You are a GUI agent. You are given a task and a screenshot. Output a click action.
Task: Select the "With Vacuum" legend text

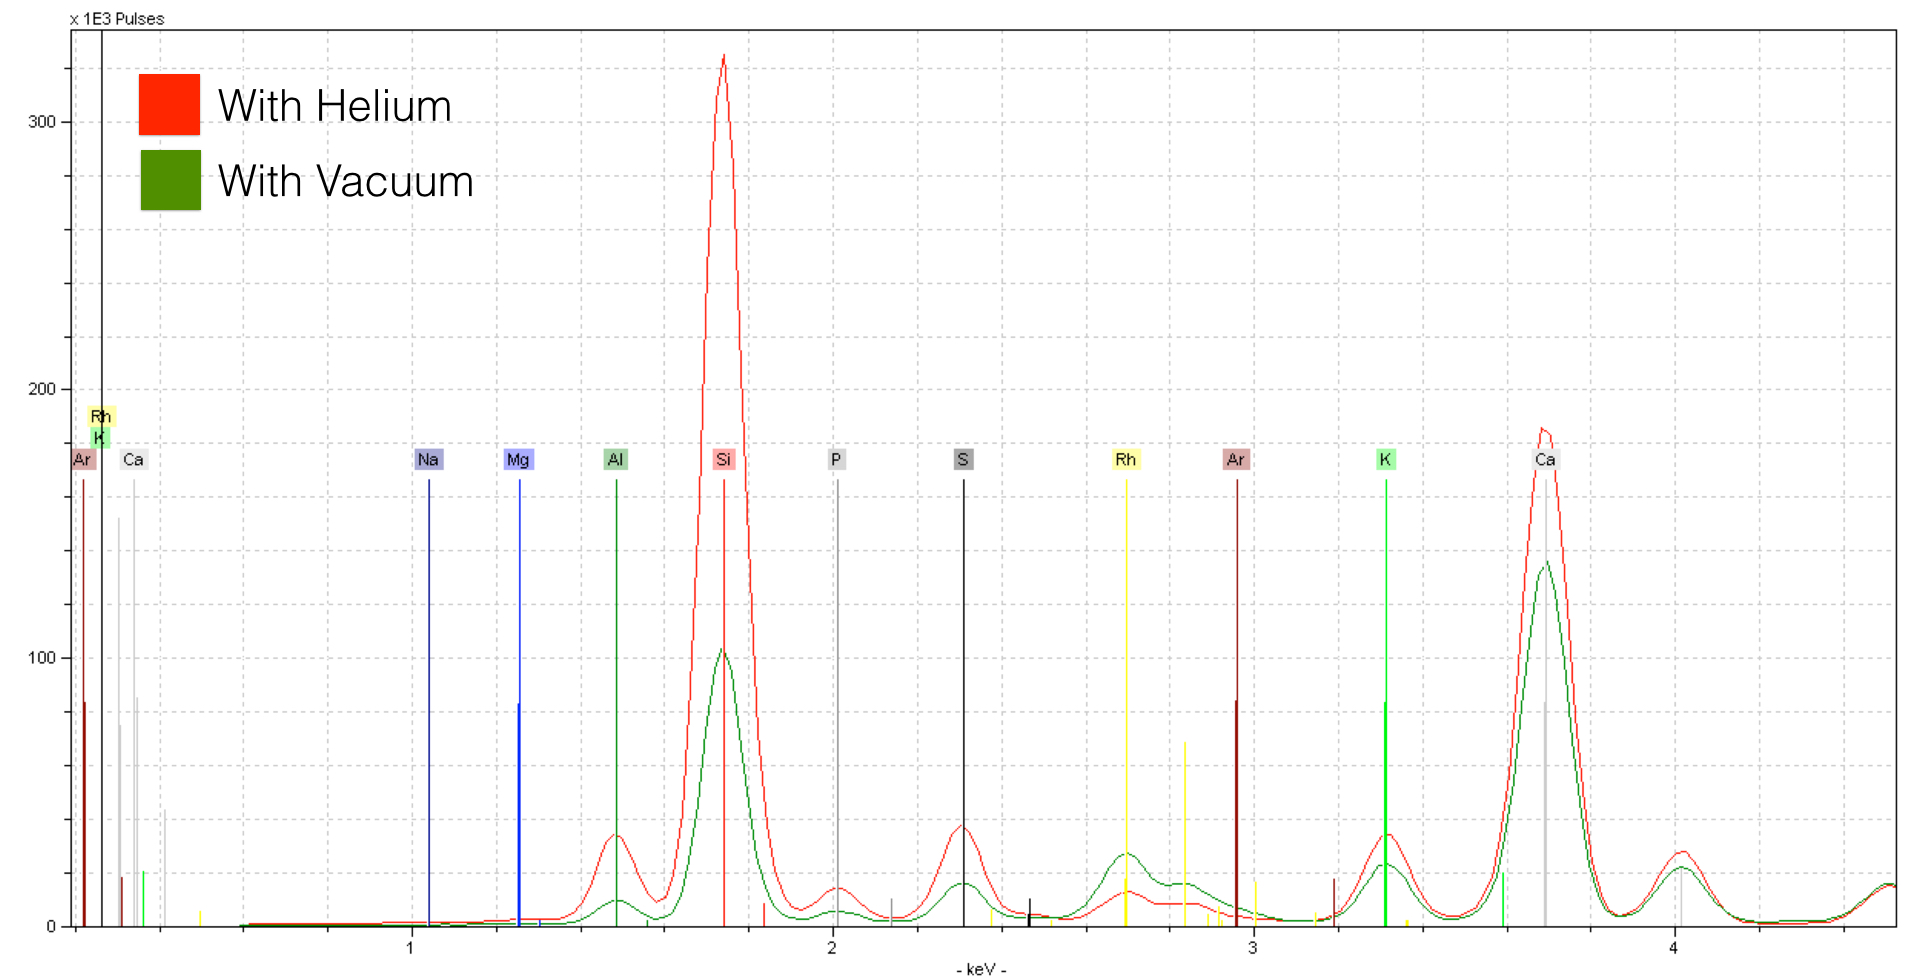point(345,182)
